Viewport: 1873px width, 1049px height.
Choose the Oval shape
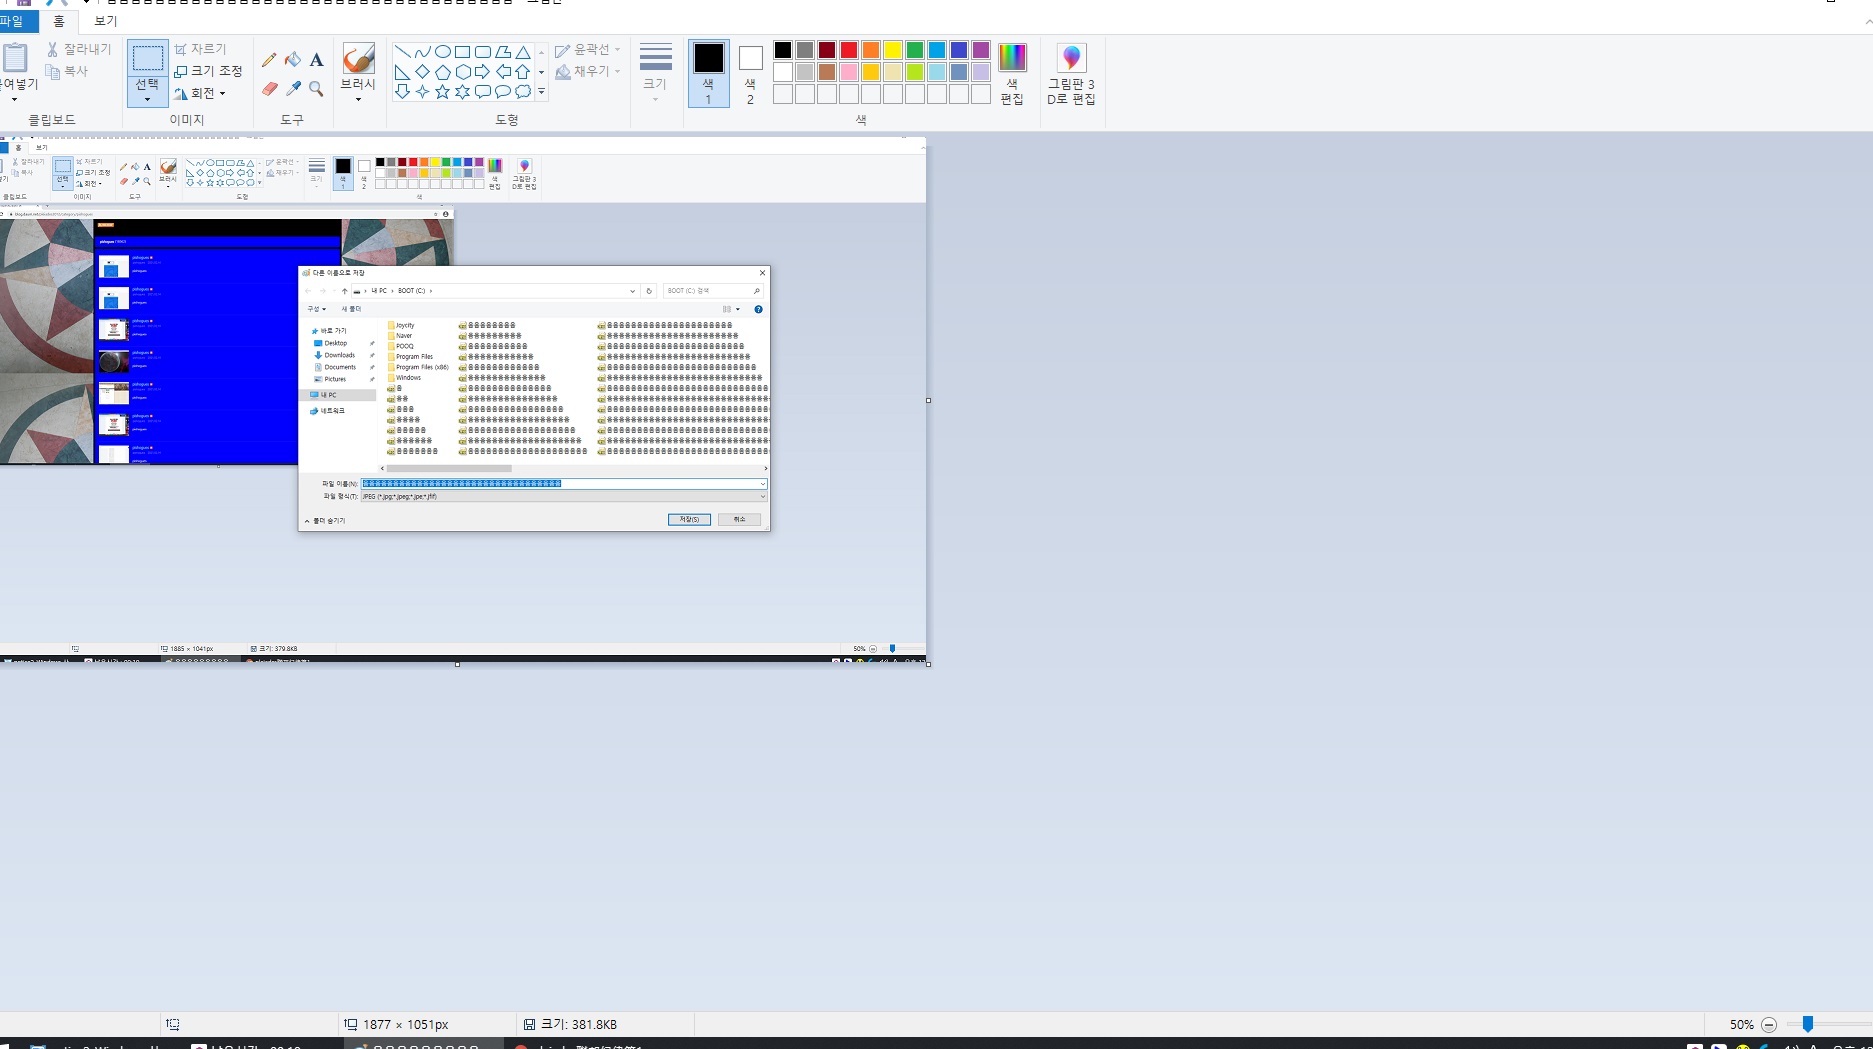[x=442, y=52]
